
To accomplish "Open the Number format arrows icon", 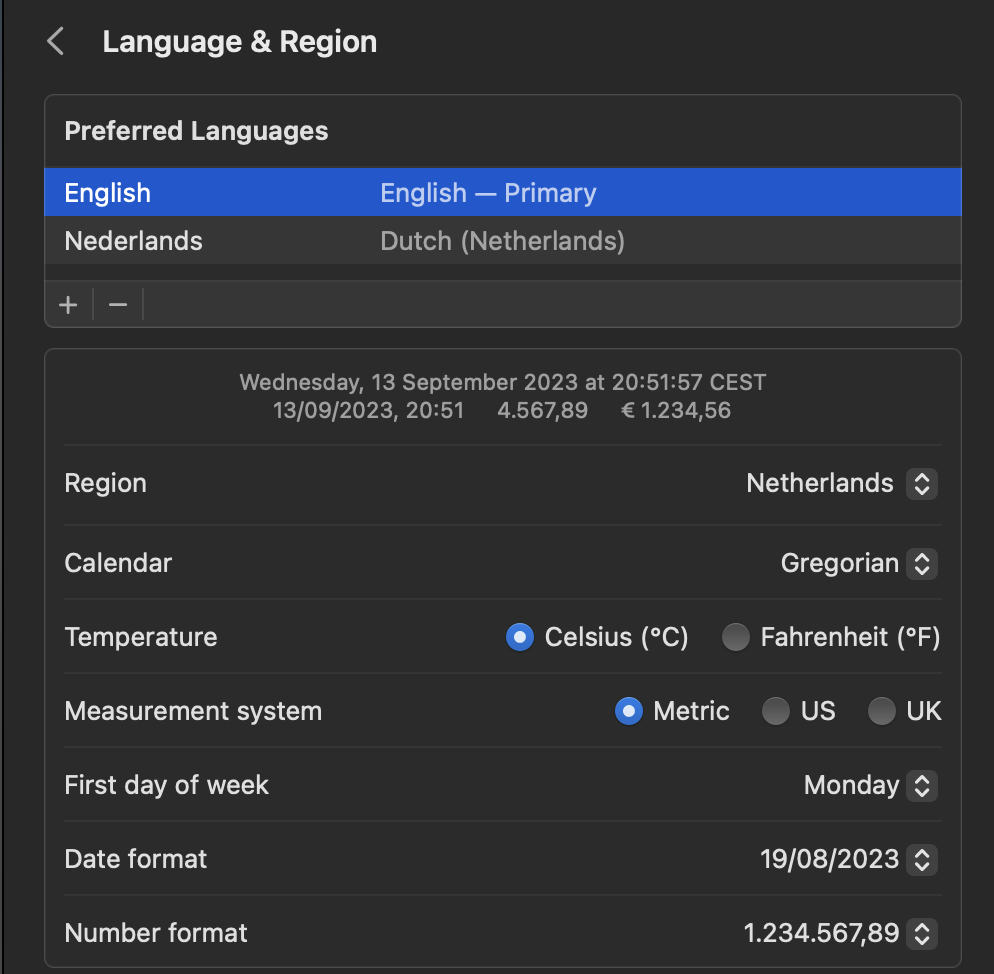I will (922, 933).
